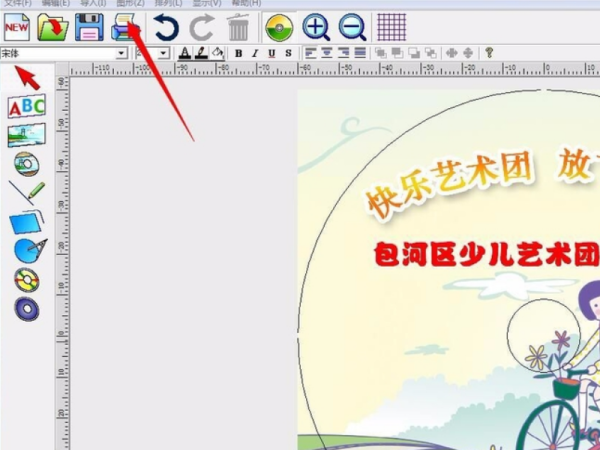Image resolution: width=600 pixels, height=450 pixels.
Task: Open the help question mark icon
Action: point(489,53)
